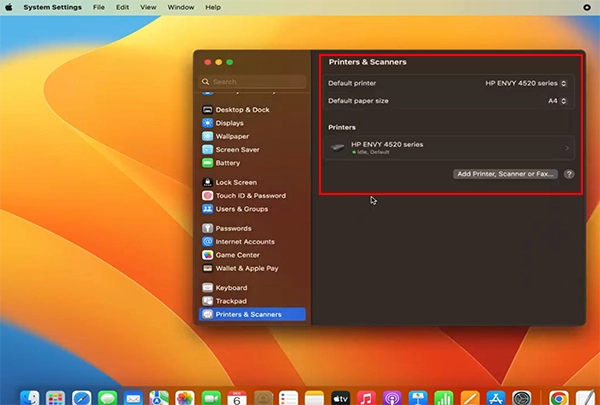Click Add Printer, Scanner or Fax button

point(505,174)
